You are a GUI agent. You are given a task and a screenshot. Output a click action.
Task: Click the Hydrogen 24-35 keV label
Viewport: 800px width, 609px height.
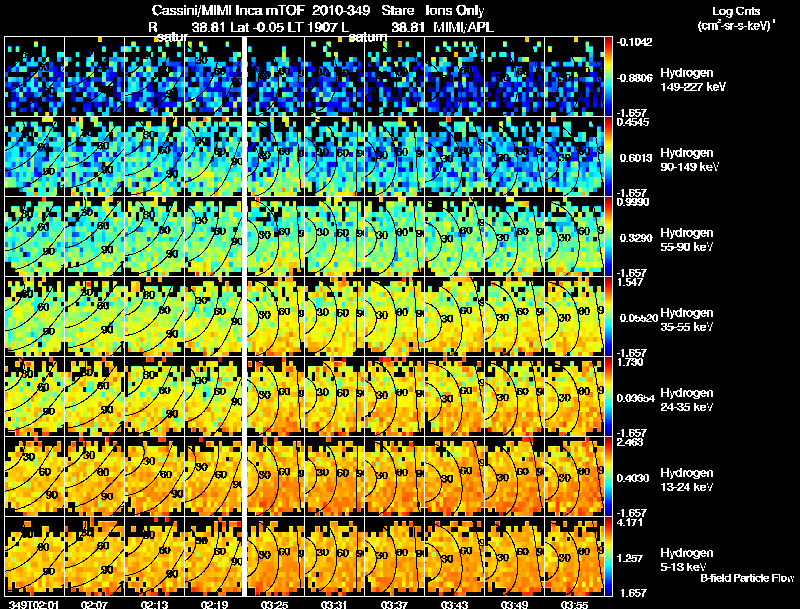[687, 400]
